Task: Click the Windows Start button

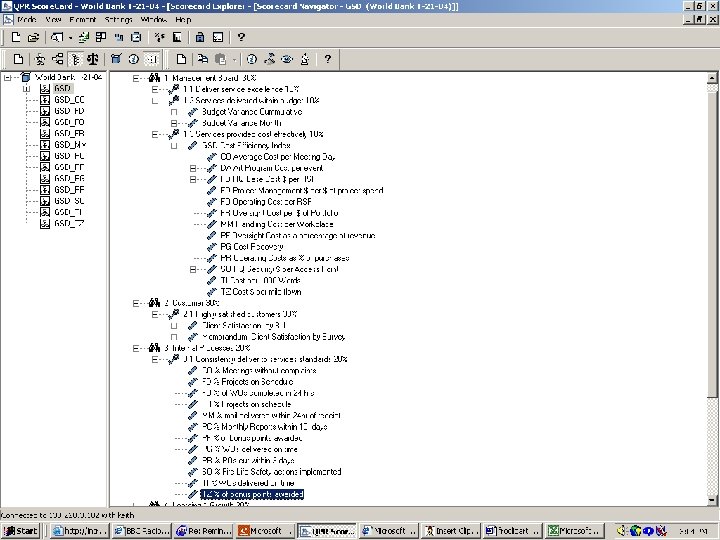Action: (x=22, y=531)
